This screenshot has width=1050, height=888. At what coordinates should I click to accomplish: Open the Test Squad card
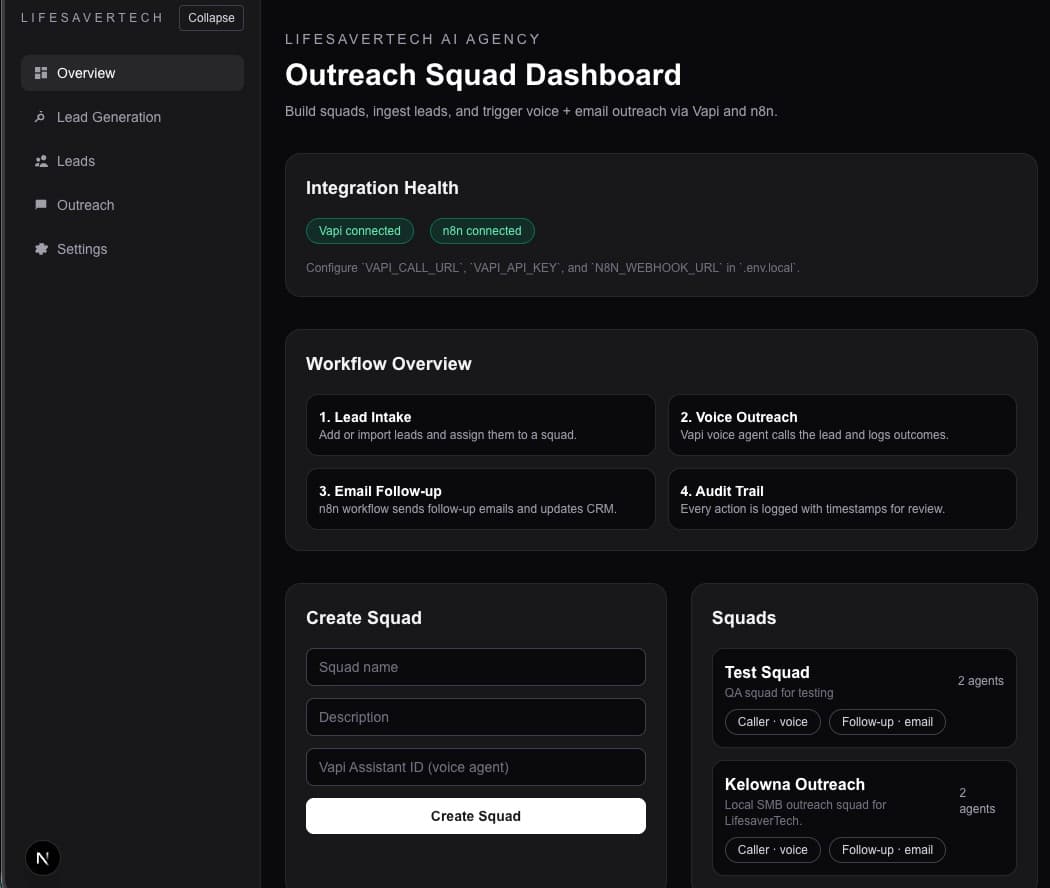pyautogui.click(x=865, y=697)
